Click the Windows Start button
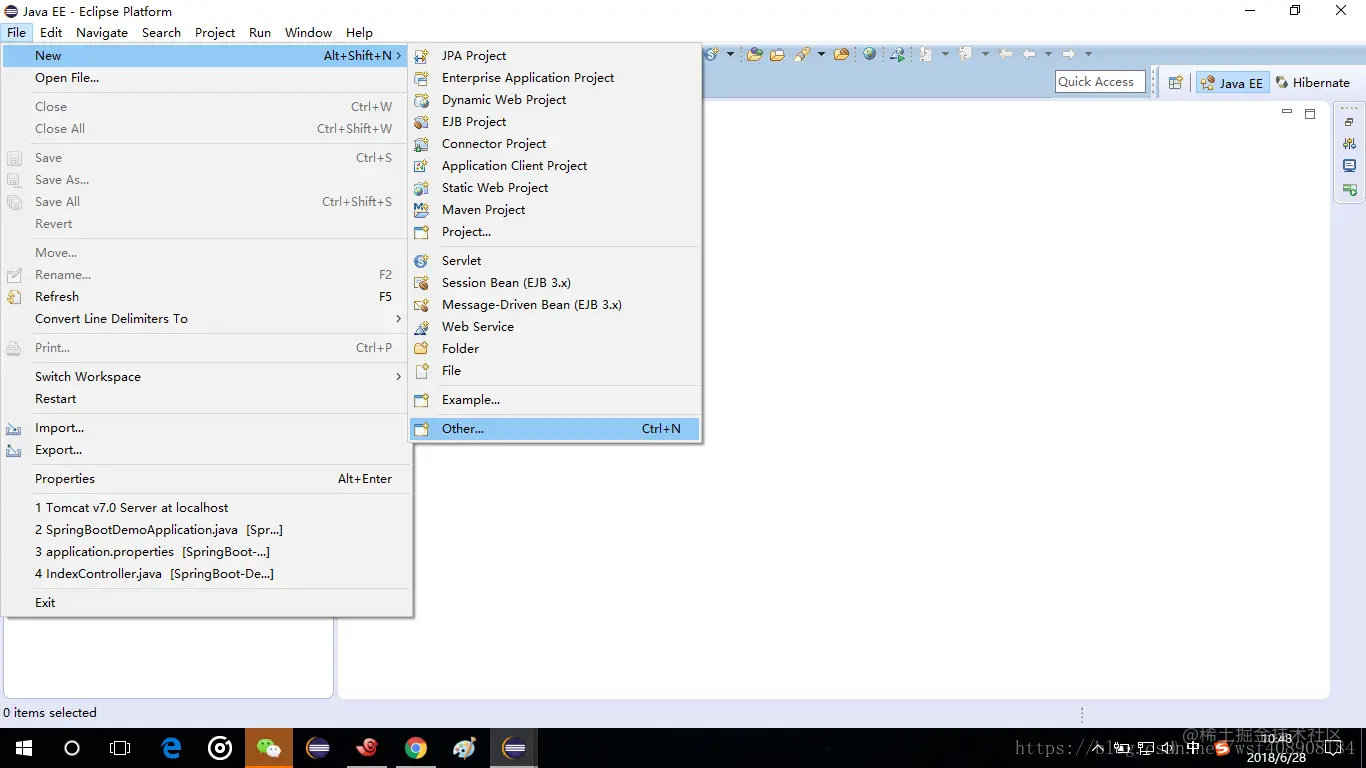 pos(24,748)
